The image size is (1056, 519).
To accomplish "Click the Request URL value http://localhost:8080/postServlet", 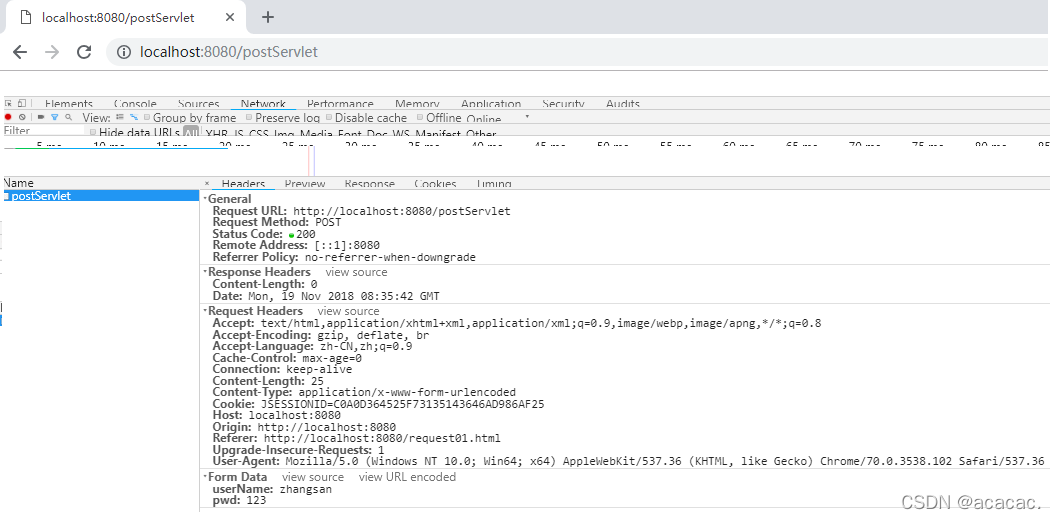I will click(x=402, y=211).
